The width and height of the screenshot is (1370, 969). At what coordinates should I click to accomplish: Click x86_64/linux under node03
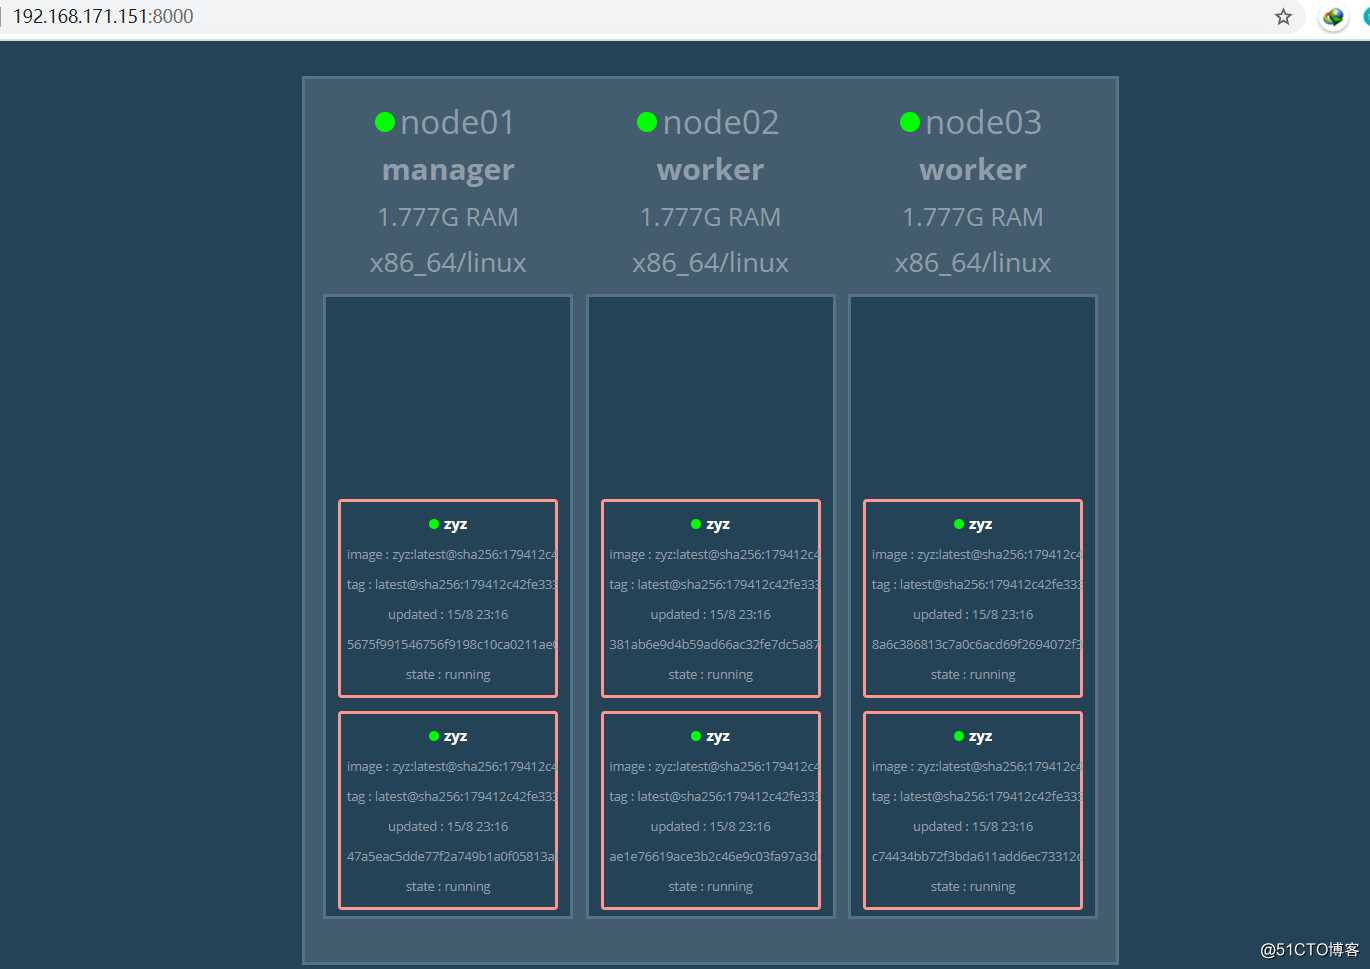[x=973, y=263]
